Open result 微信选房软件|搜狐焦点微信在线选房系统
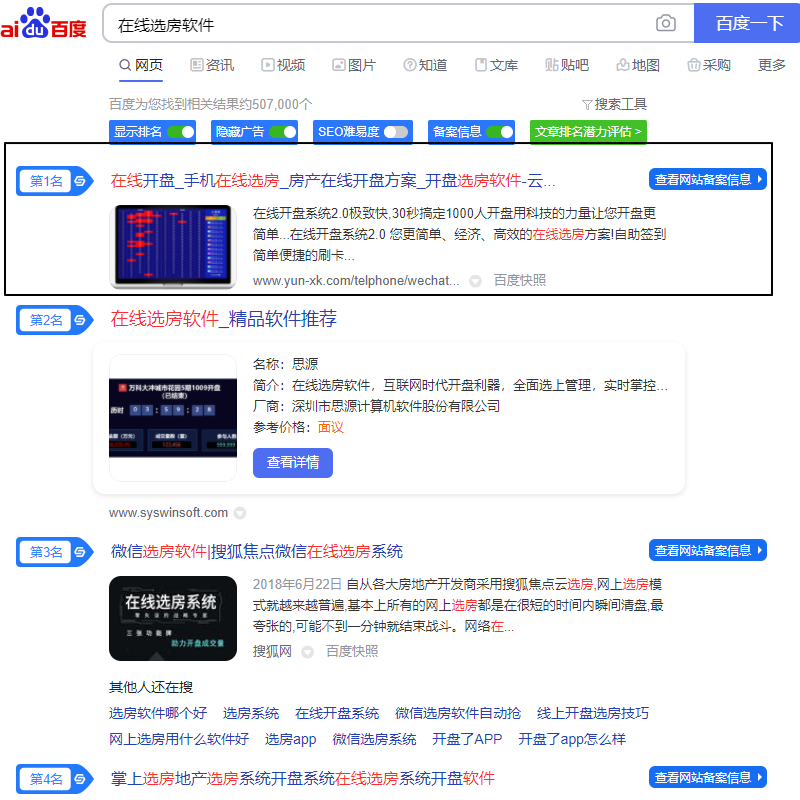 pyautogui.click(x=257, y=552)
